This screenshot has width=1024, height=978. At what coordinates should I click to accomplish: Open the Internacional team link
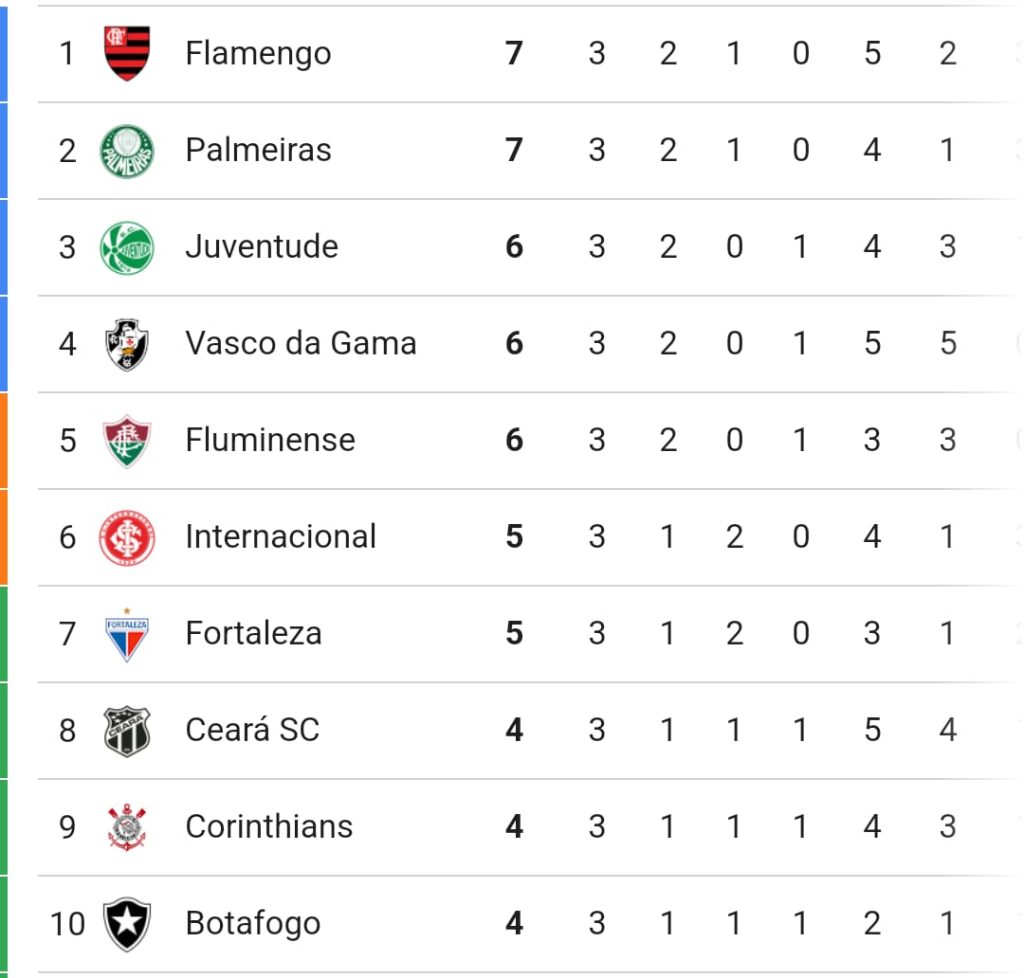pos(280,536)
